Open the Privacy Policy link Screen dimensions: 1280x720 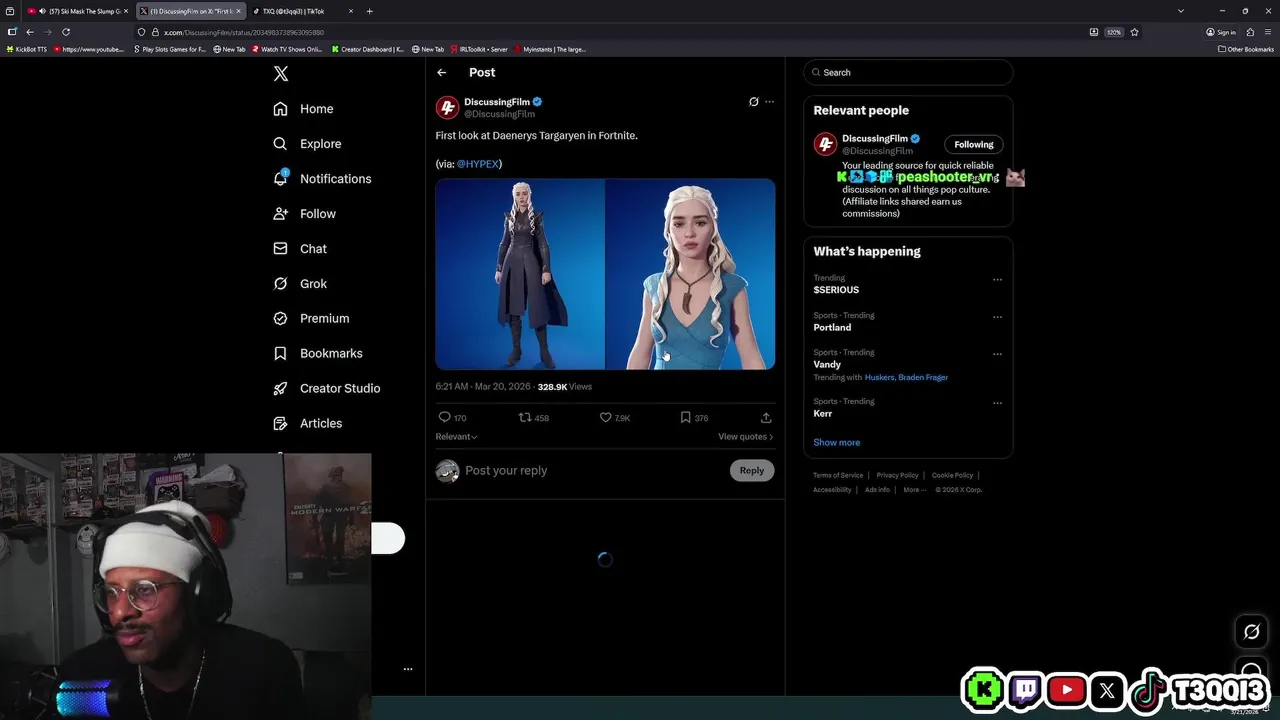coord(897,476)
